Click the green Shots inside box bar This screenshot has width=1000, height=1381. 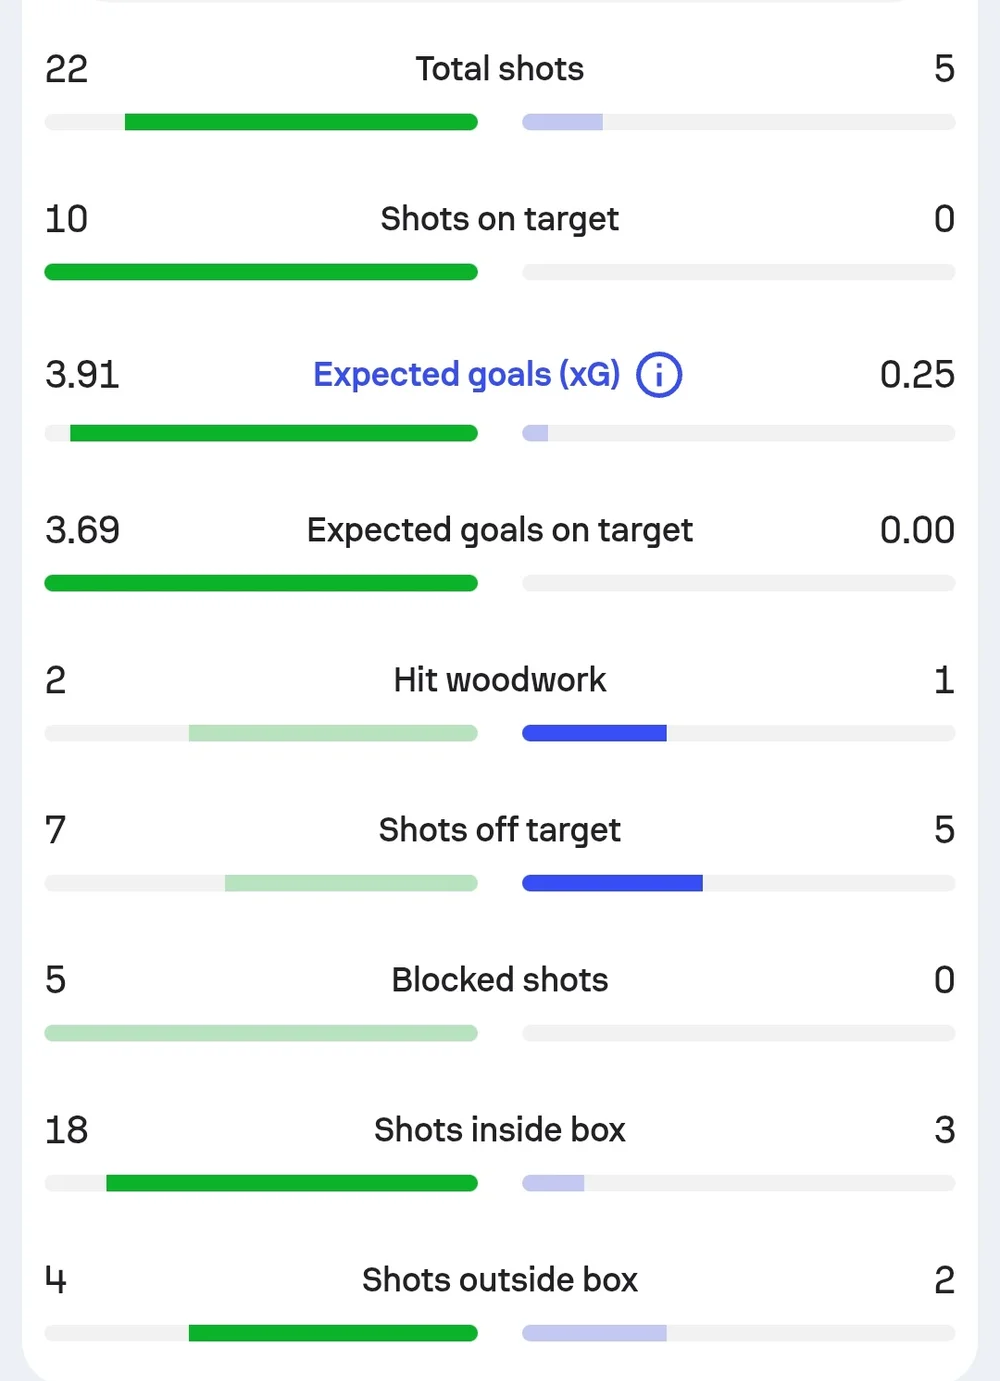[292, 1183]
